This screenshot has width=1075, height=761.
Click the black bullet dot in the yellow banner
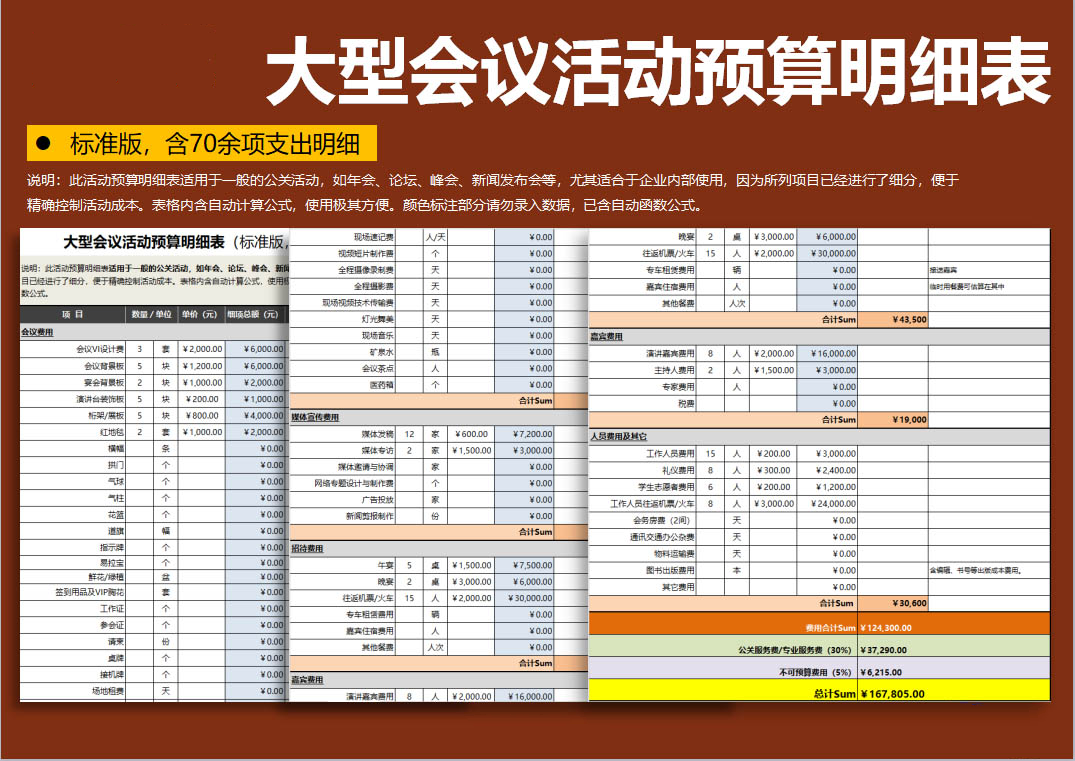(42, 144)
